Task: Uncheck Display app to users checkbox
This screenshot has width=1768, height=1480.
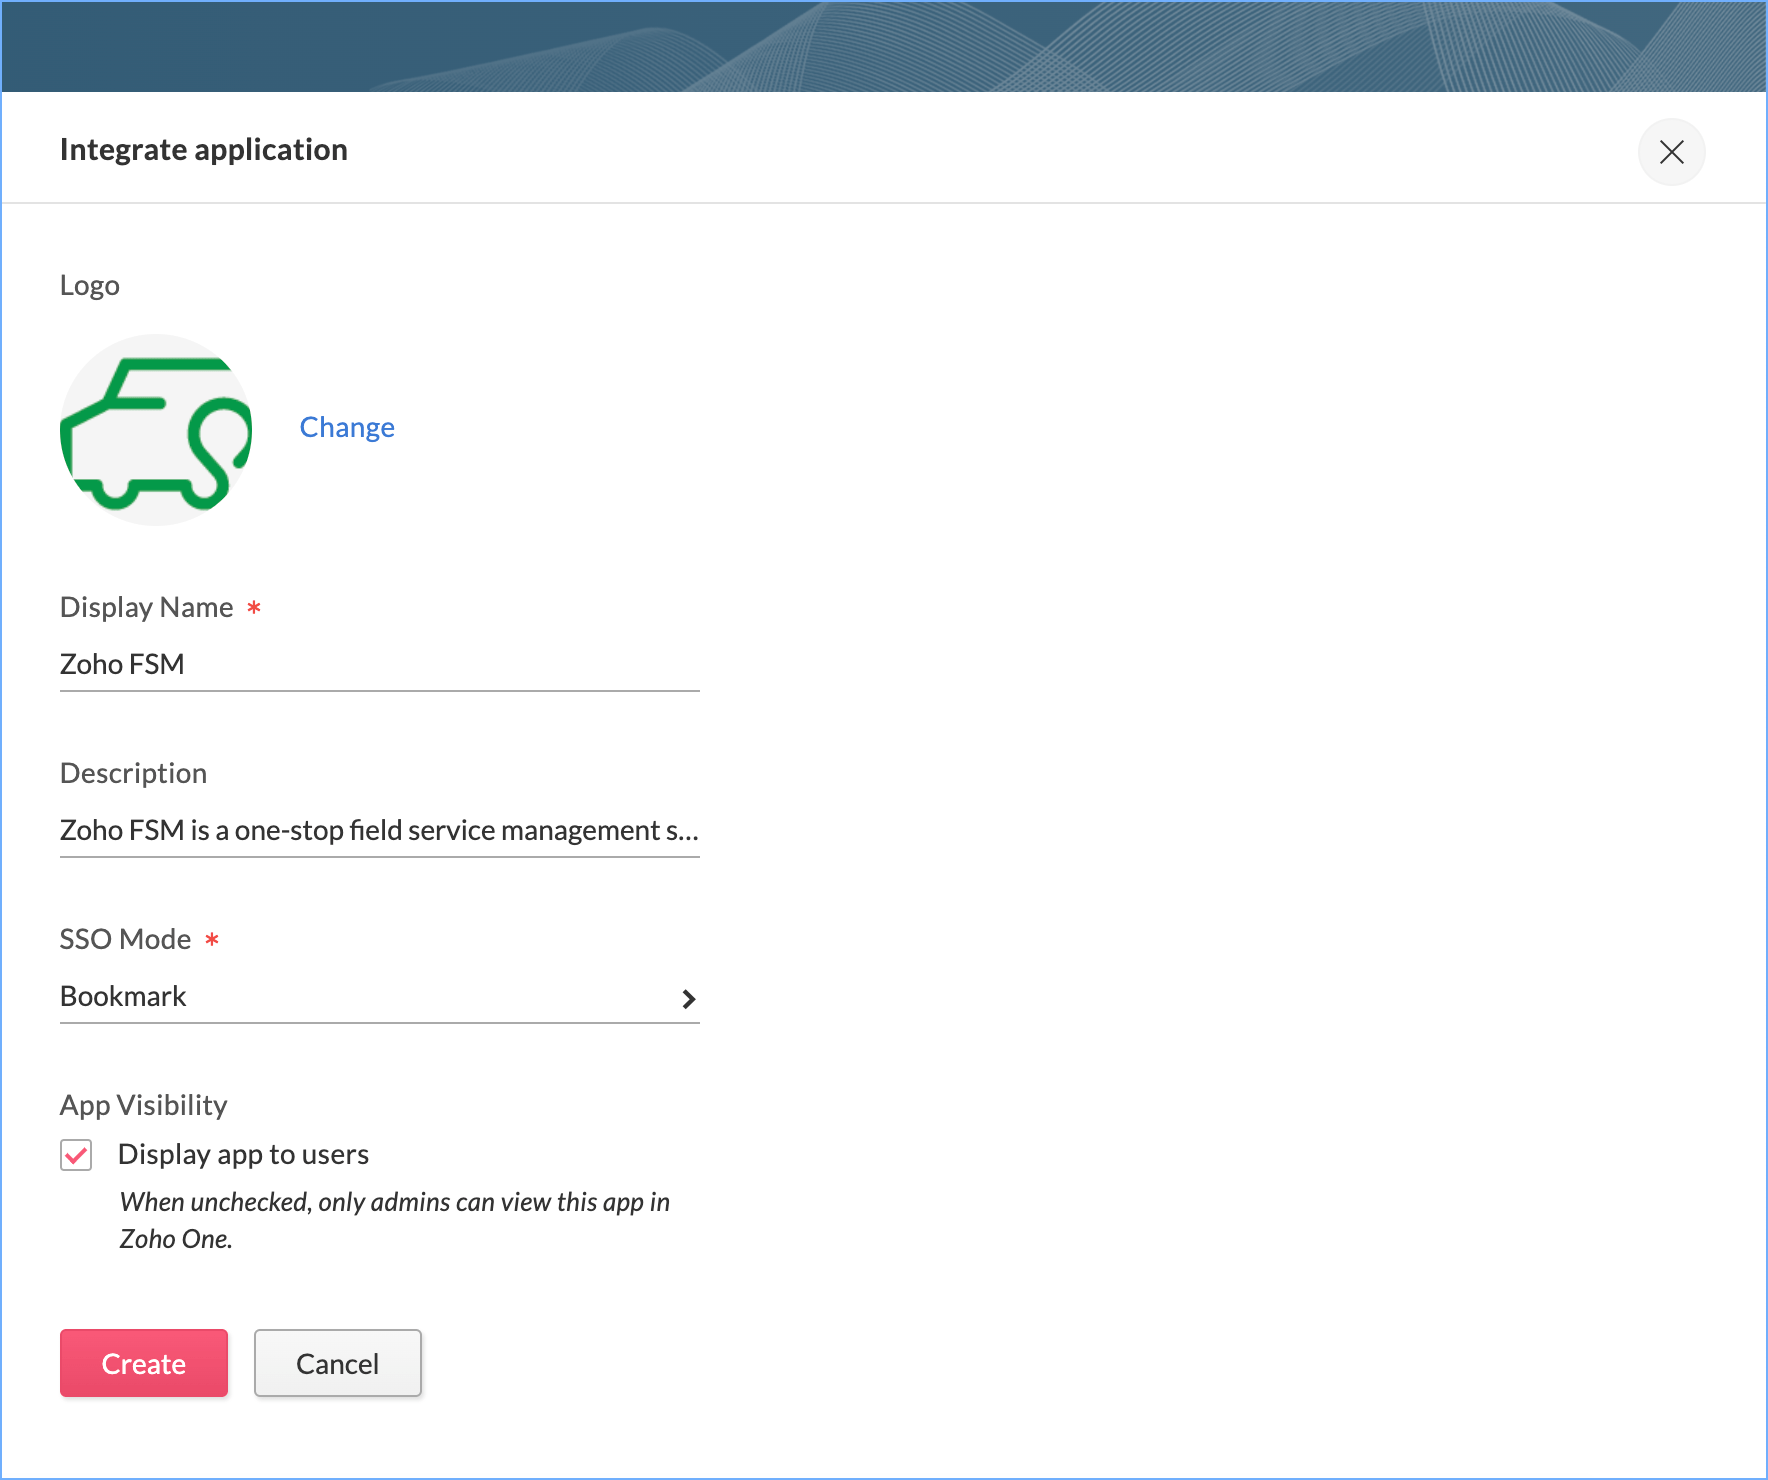Action: 76,1155
